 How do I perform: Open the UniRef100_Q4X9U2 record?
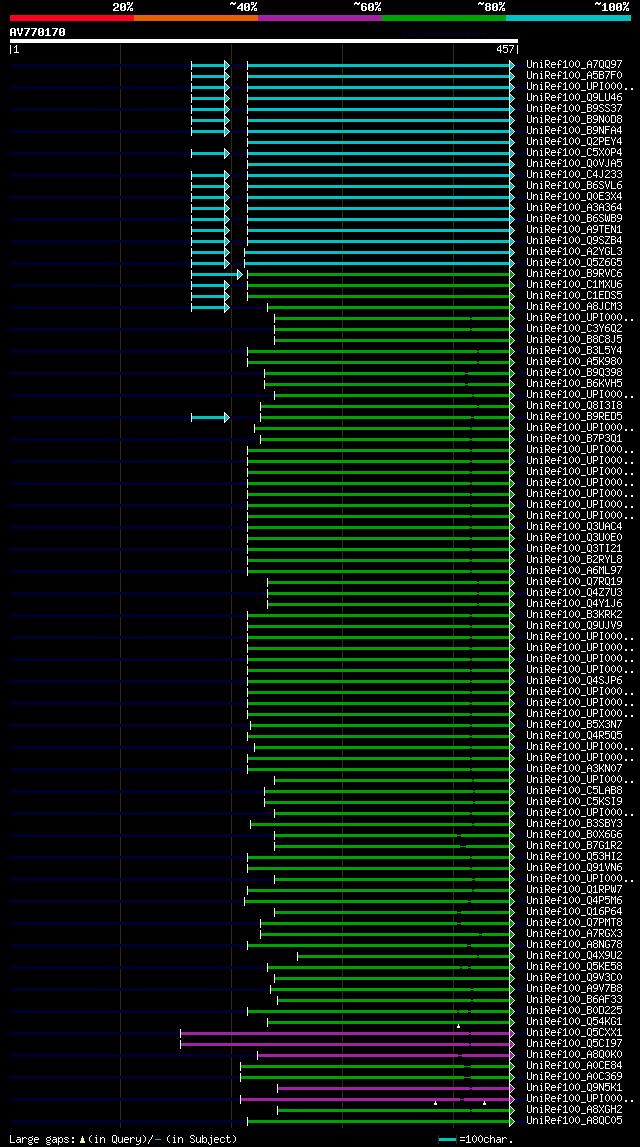(x=574, y=956)
